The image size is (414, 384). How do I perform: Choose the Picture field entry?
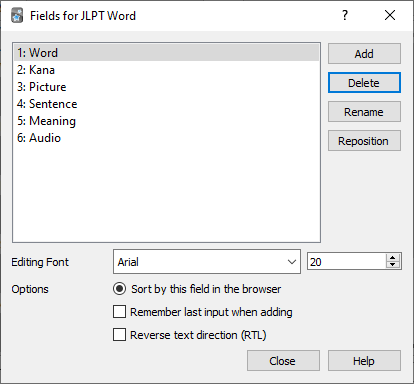(166, 87)
